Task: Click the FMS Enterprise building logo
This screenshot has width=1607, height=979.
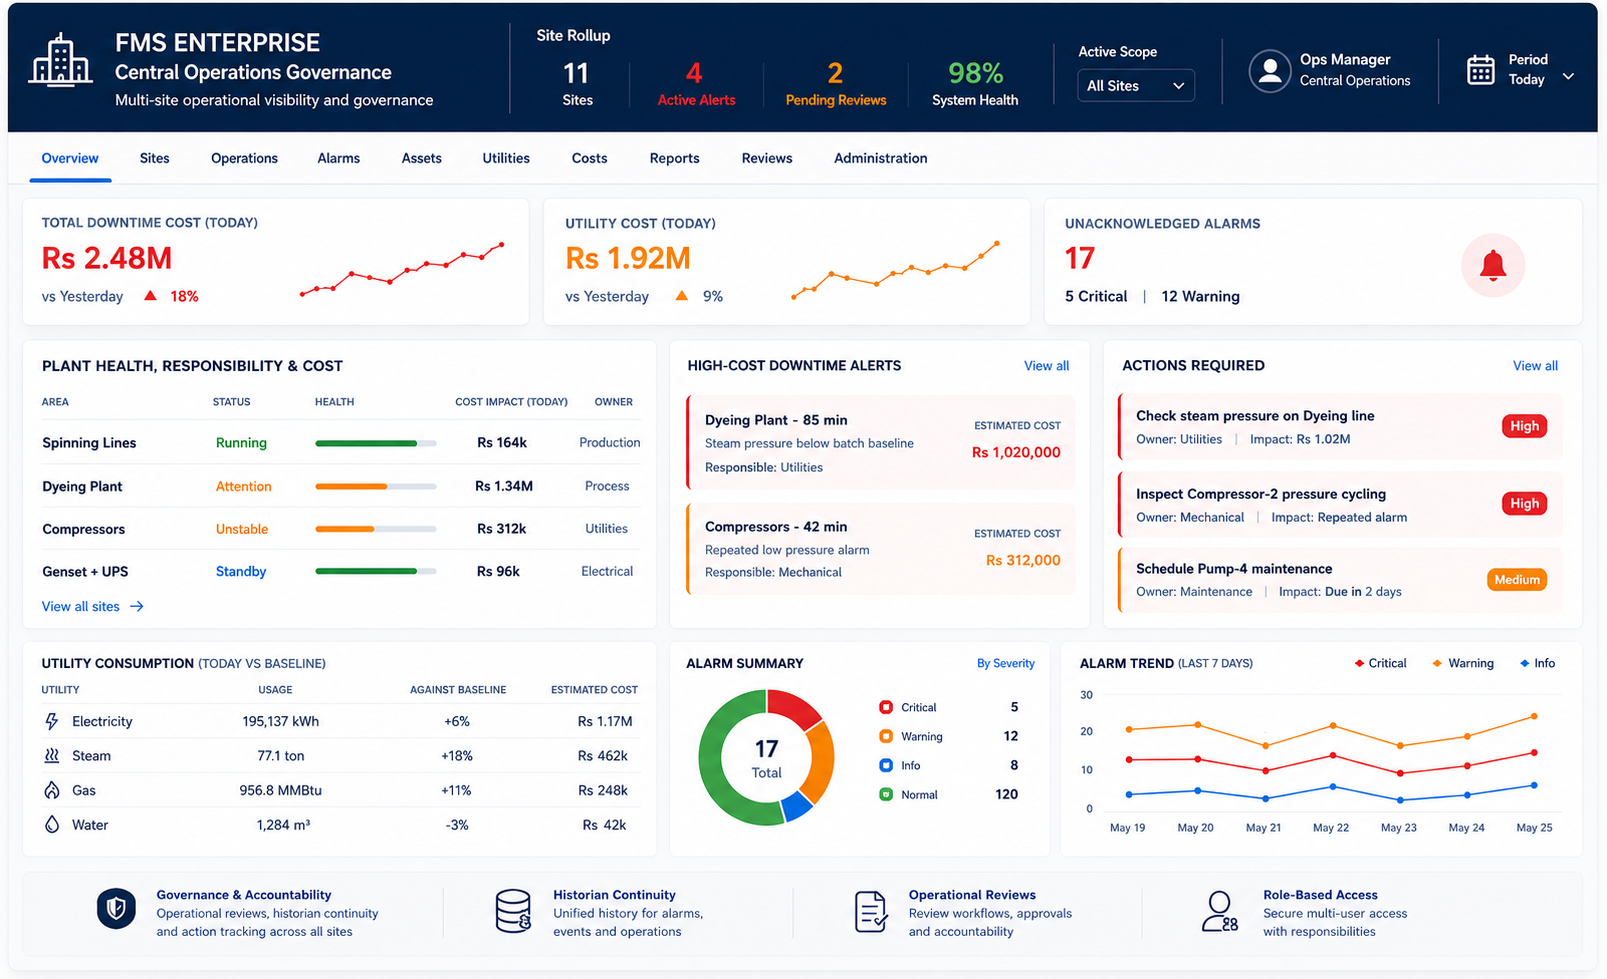Action: [x=61, y=60]
